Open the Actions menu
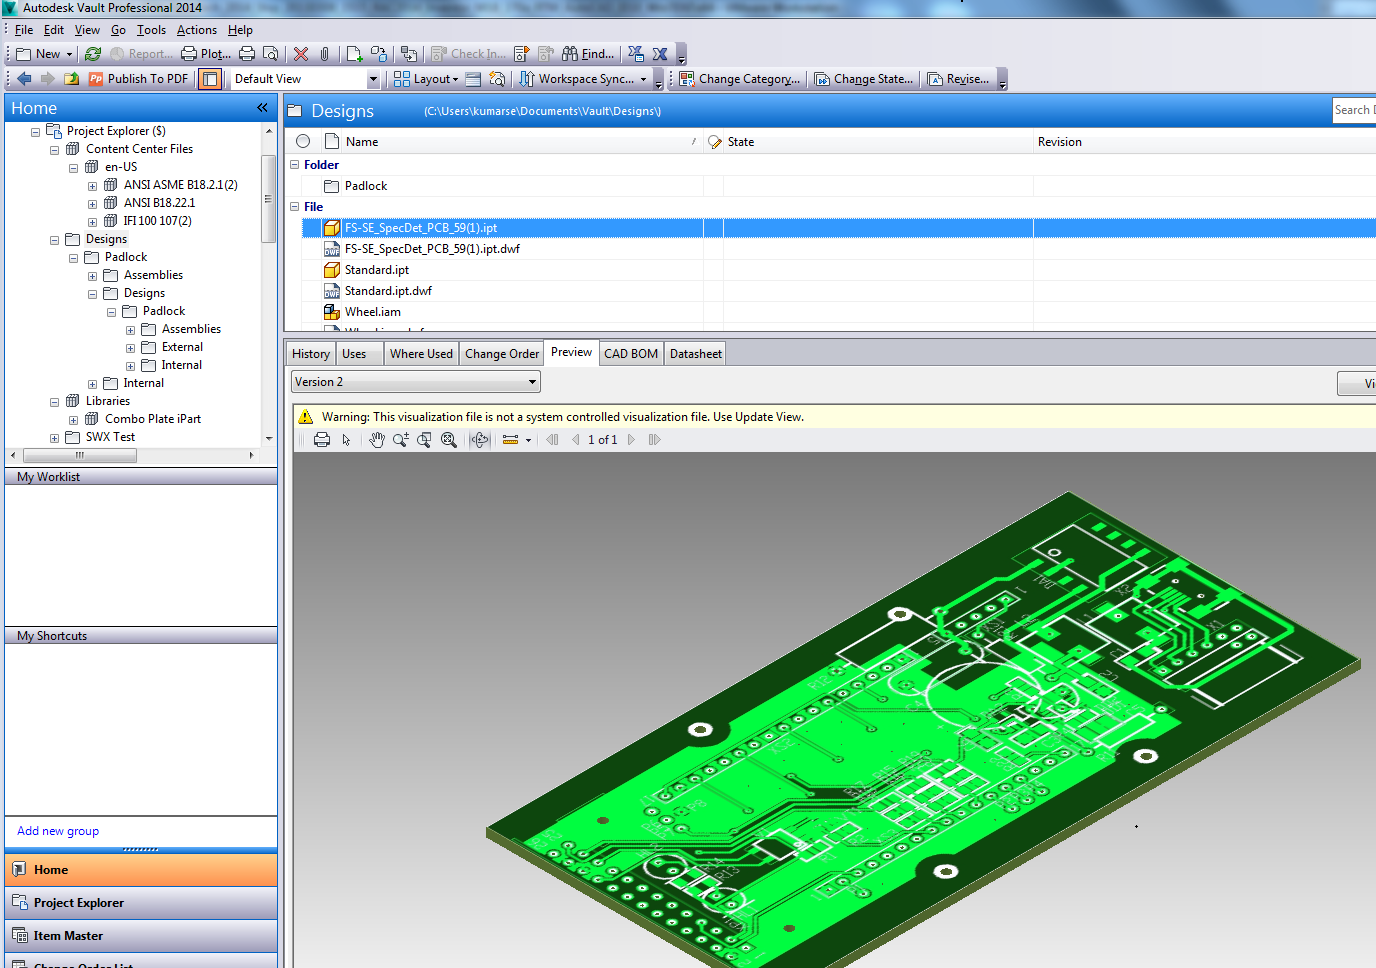 point(197,30)
